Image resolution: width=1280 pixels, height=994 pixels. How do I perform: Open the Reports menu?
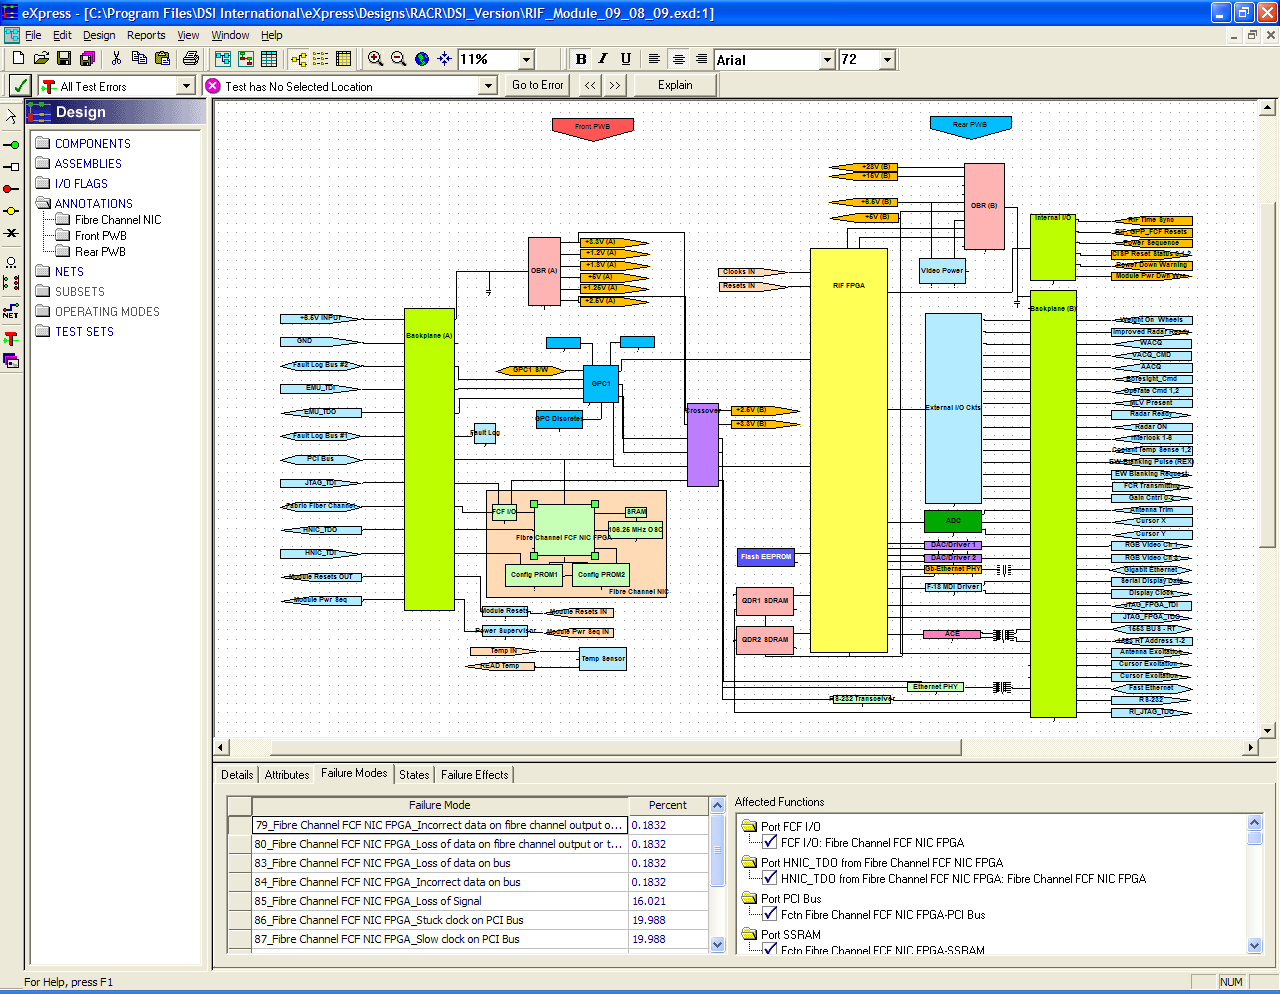(146, 35)
